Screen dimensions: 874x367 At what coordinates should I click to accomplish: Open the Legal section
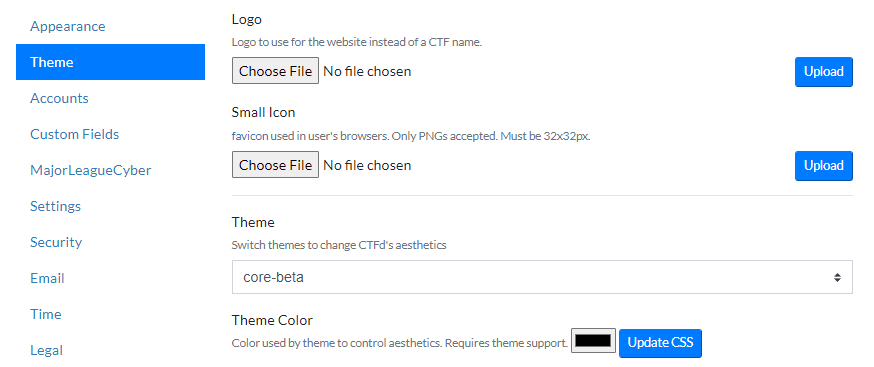tap(46, 350)
